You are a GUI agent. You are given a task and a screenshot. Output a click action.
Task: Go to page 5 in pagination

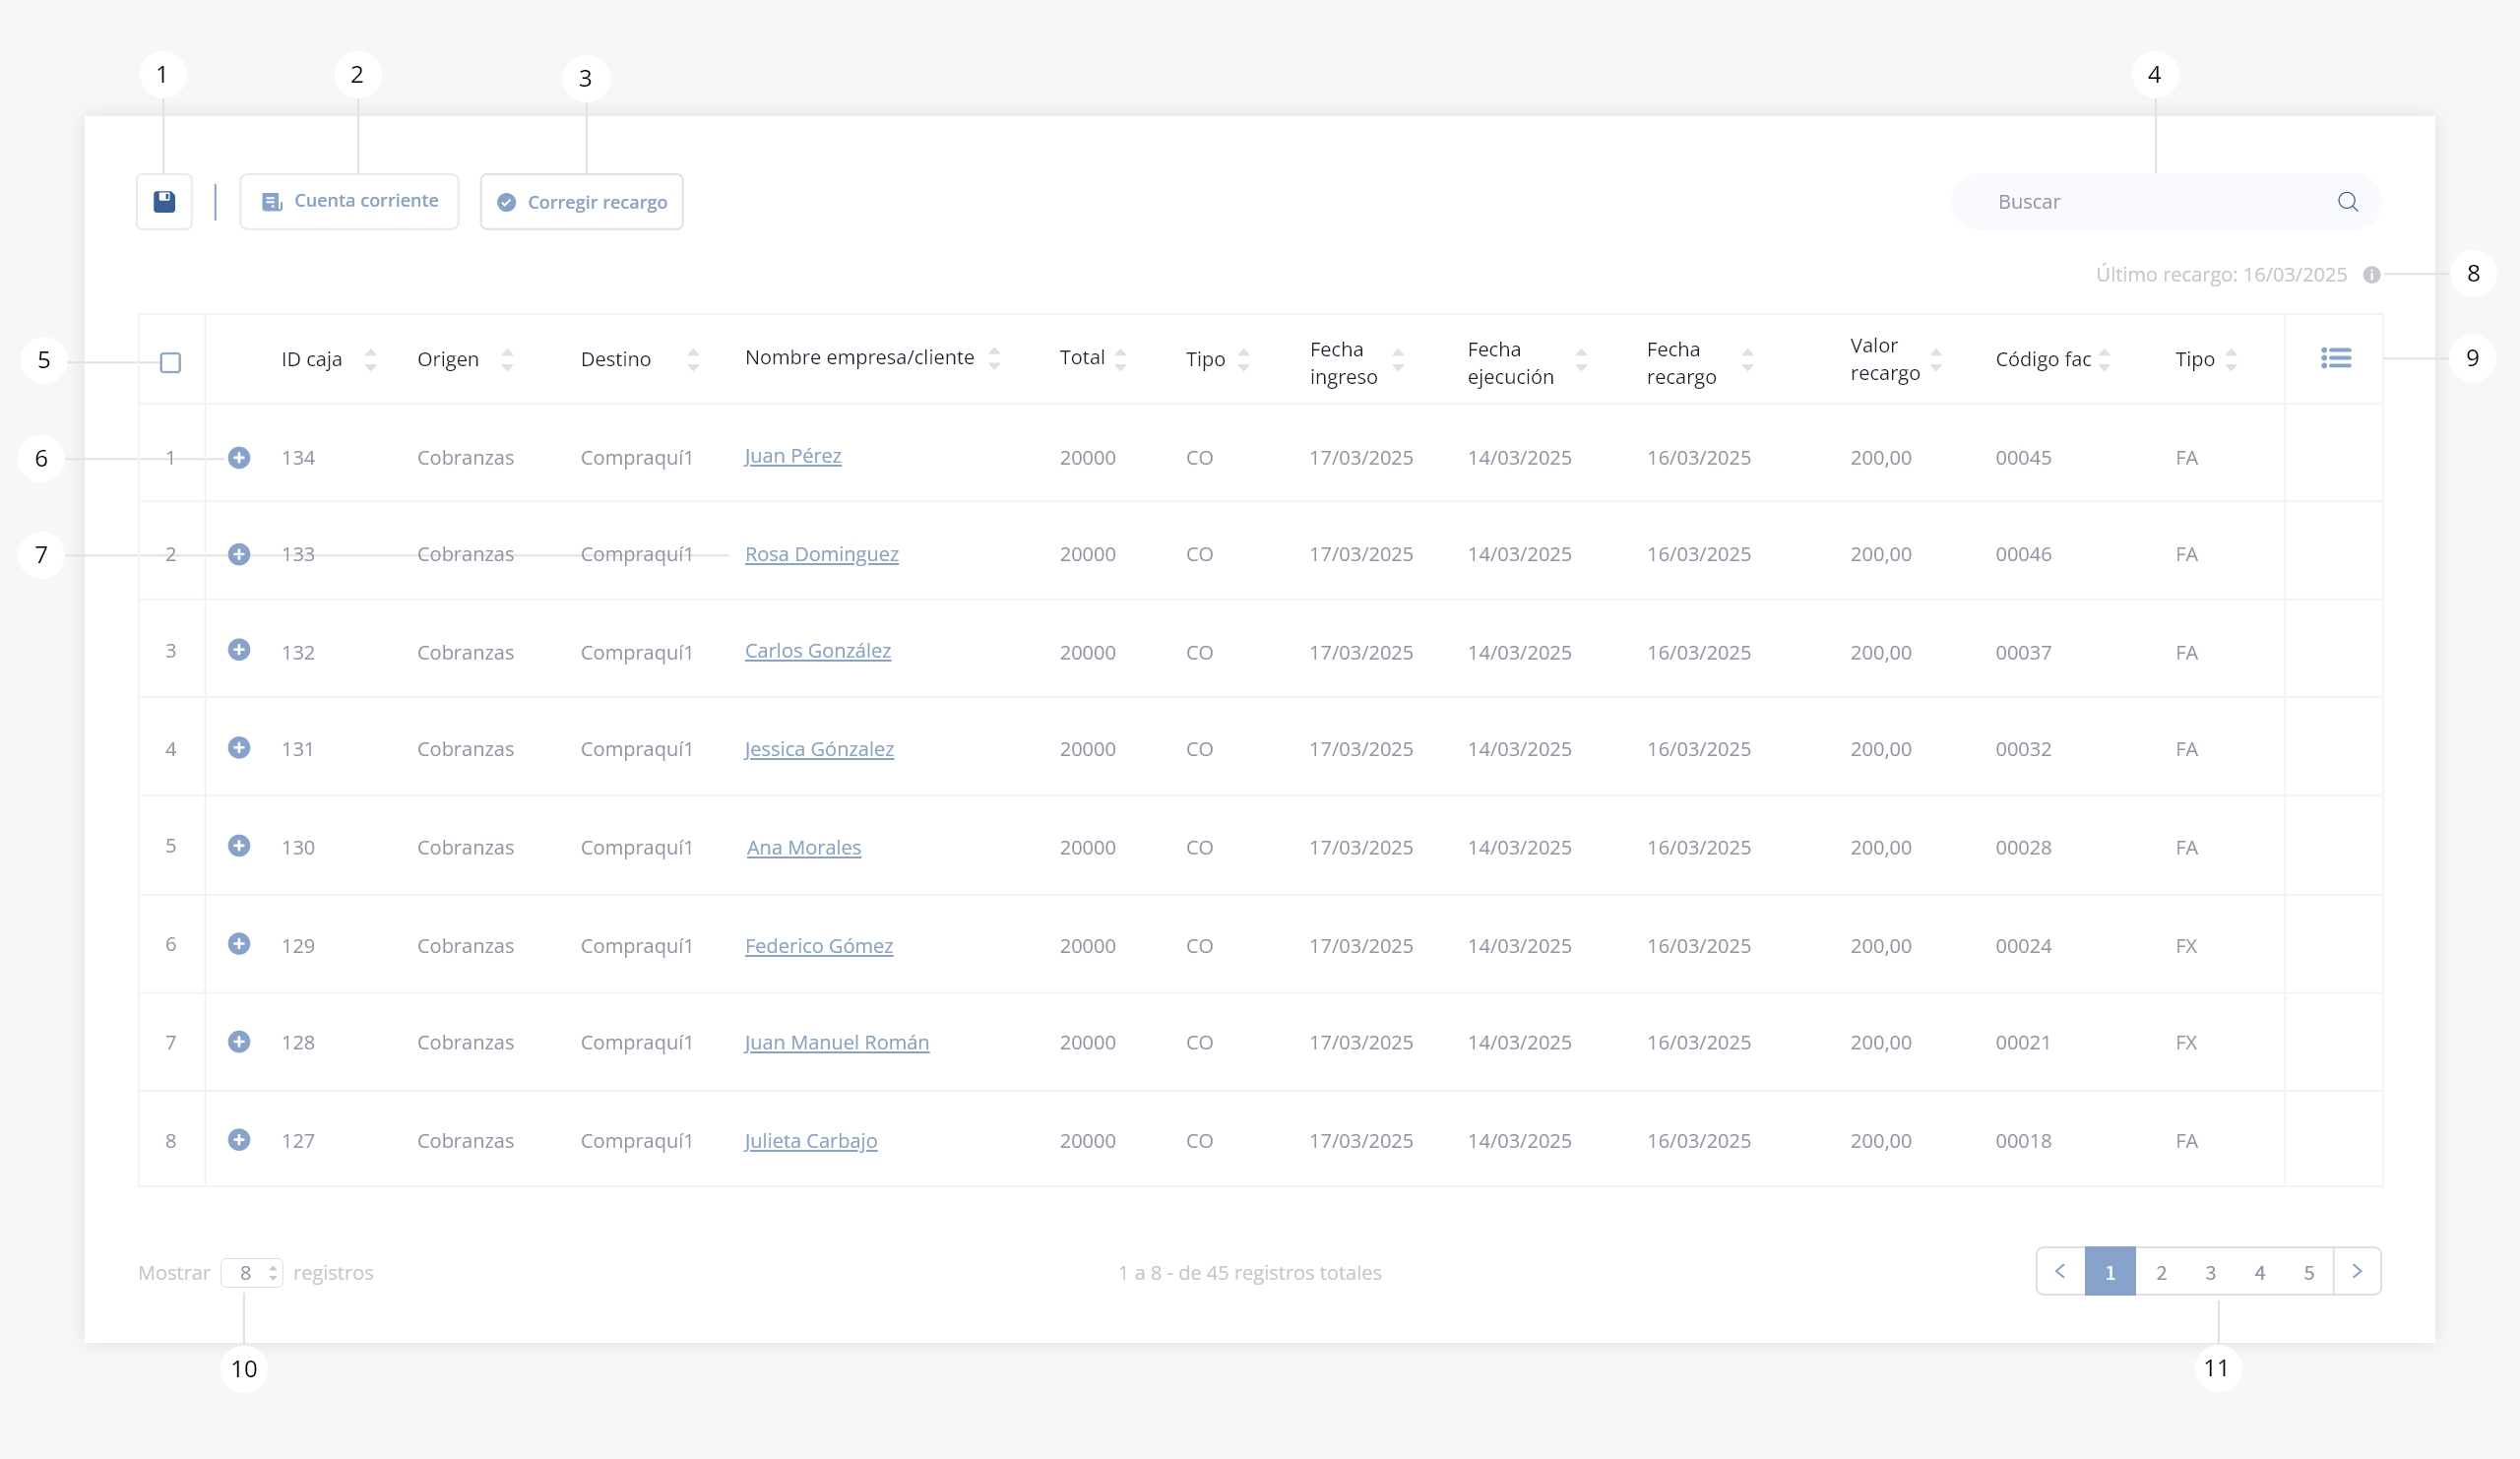click(x=2308, y=1272)
